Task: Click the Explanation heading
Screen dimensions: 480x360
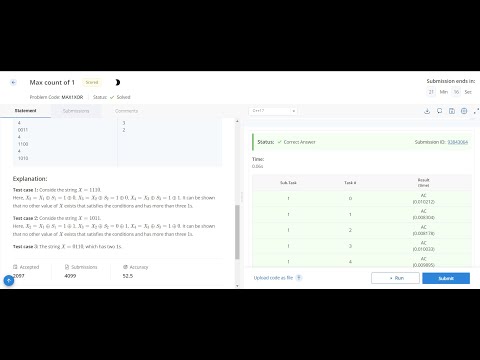Action: [x=30, y=179]
